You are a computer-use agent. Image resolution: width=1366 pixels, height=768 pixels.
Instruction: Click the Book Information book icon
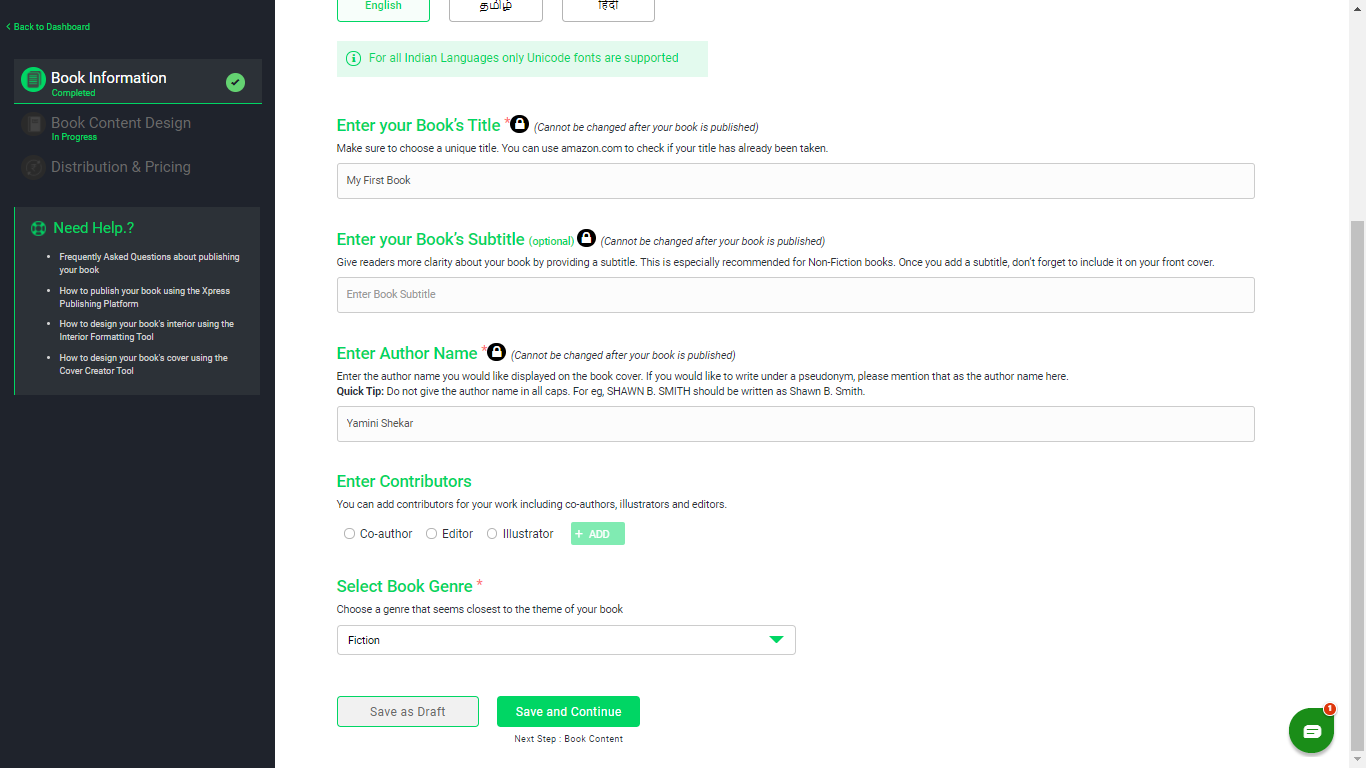33,82
